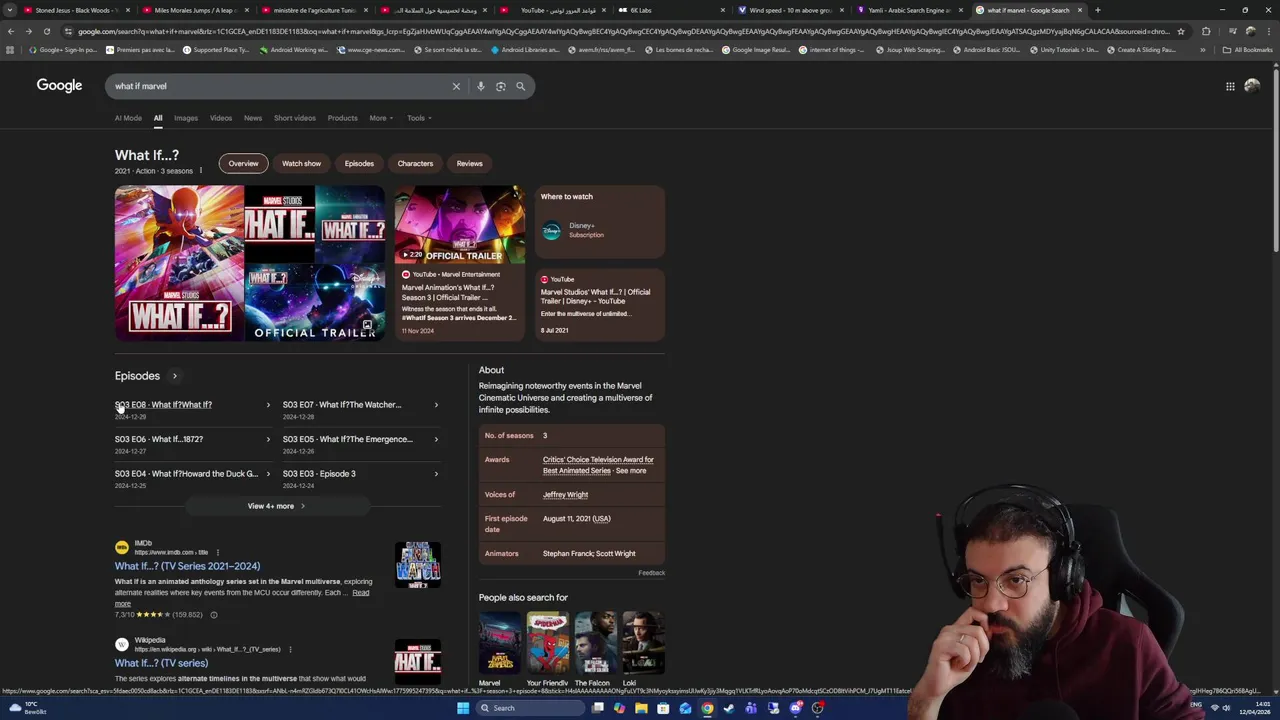The width and height of the screenshot is (1280, 720).
Task: Open a new browser tab with plus
Action: point(1097,10)
